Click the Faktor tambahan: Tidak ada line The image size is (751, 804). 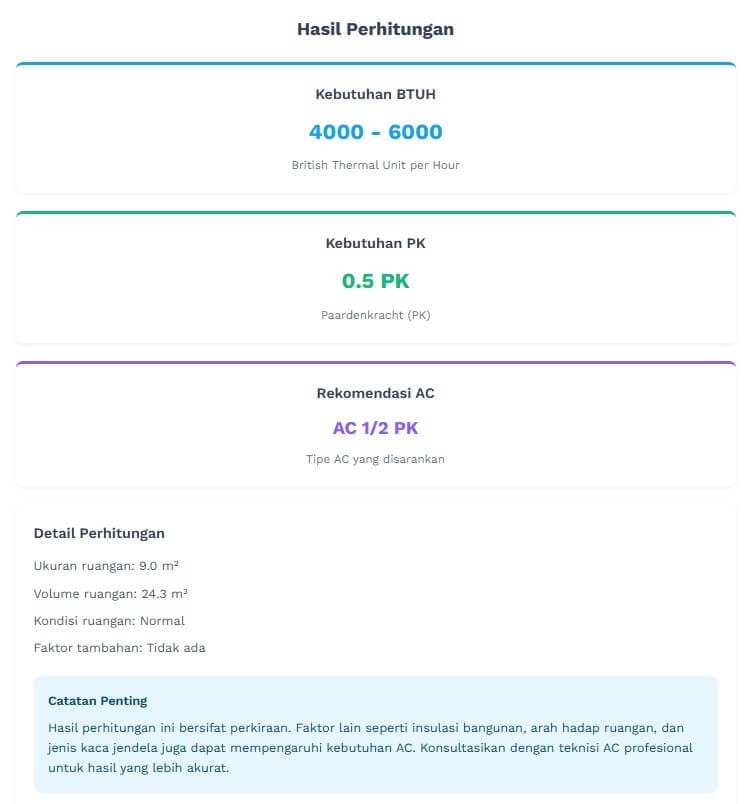(119, 648)
